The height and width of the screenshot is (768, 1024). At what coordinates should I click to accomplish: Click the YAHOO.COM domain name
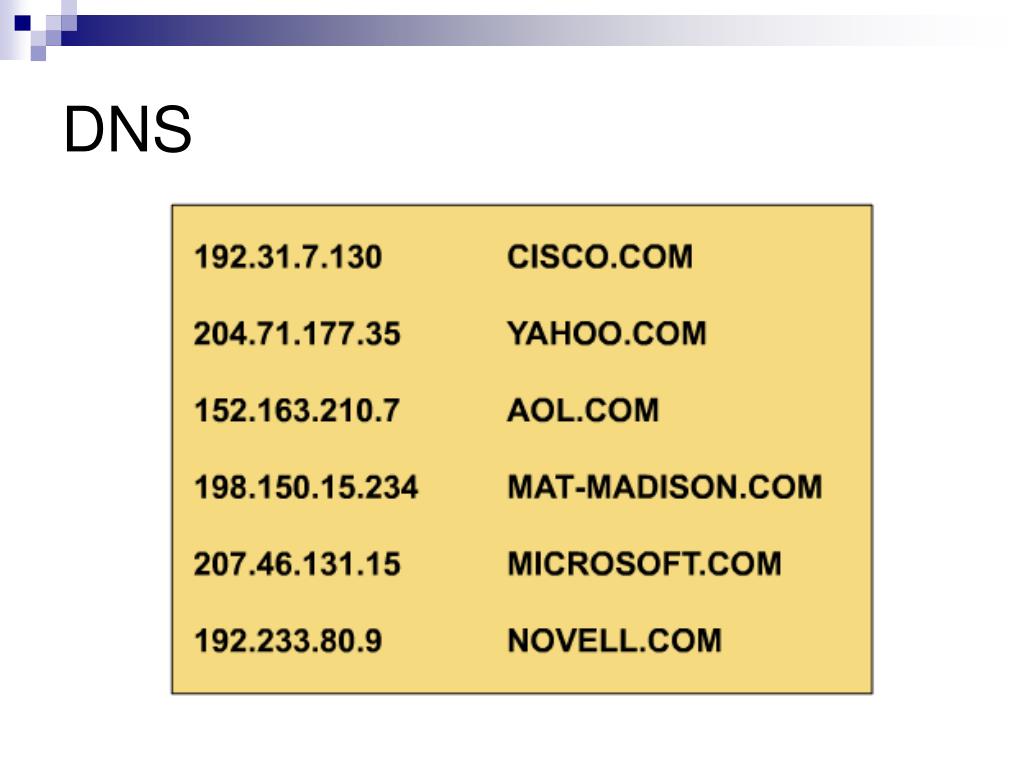click(x=607, y=334)
